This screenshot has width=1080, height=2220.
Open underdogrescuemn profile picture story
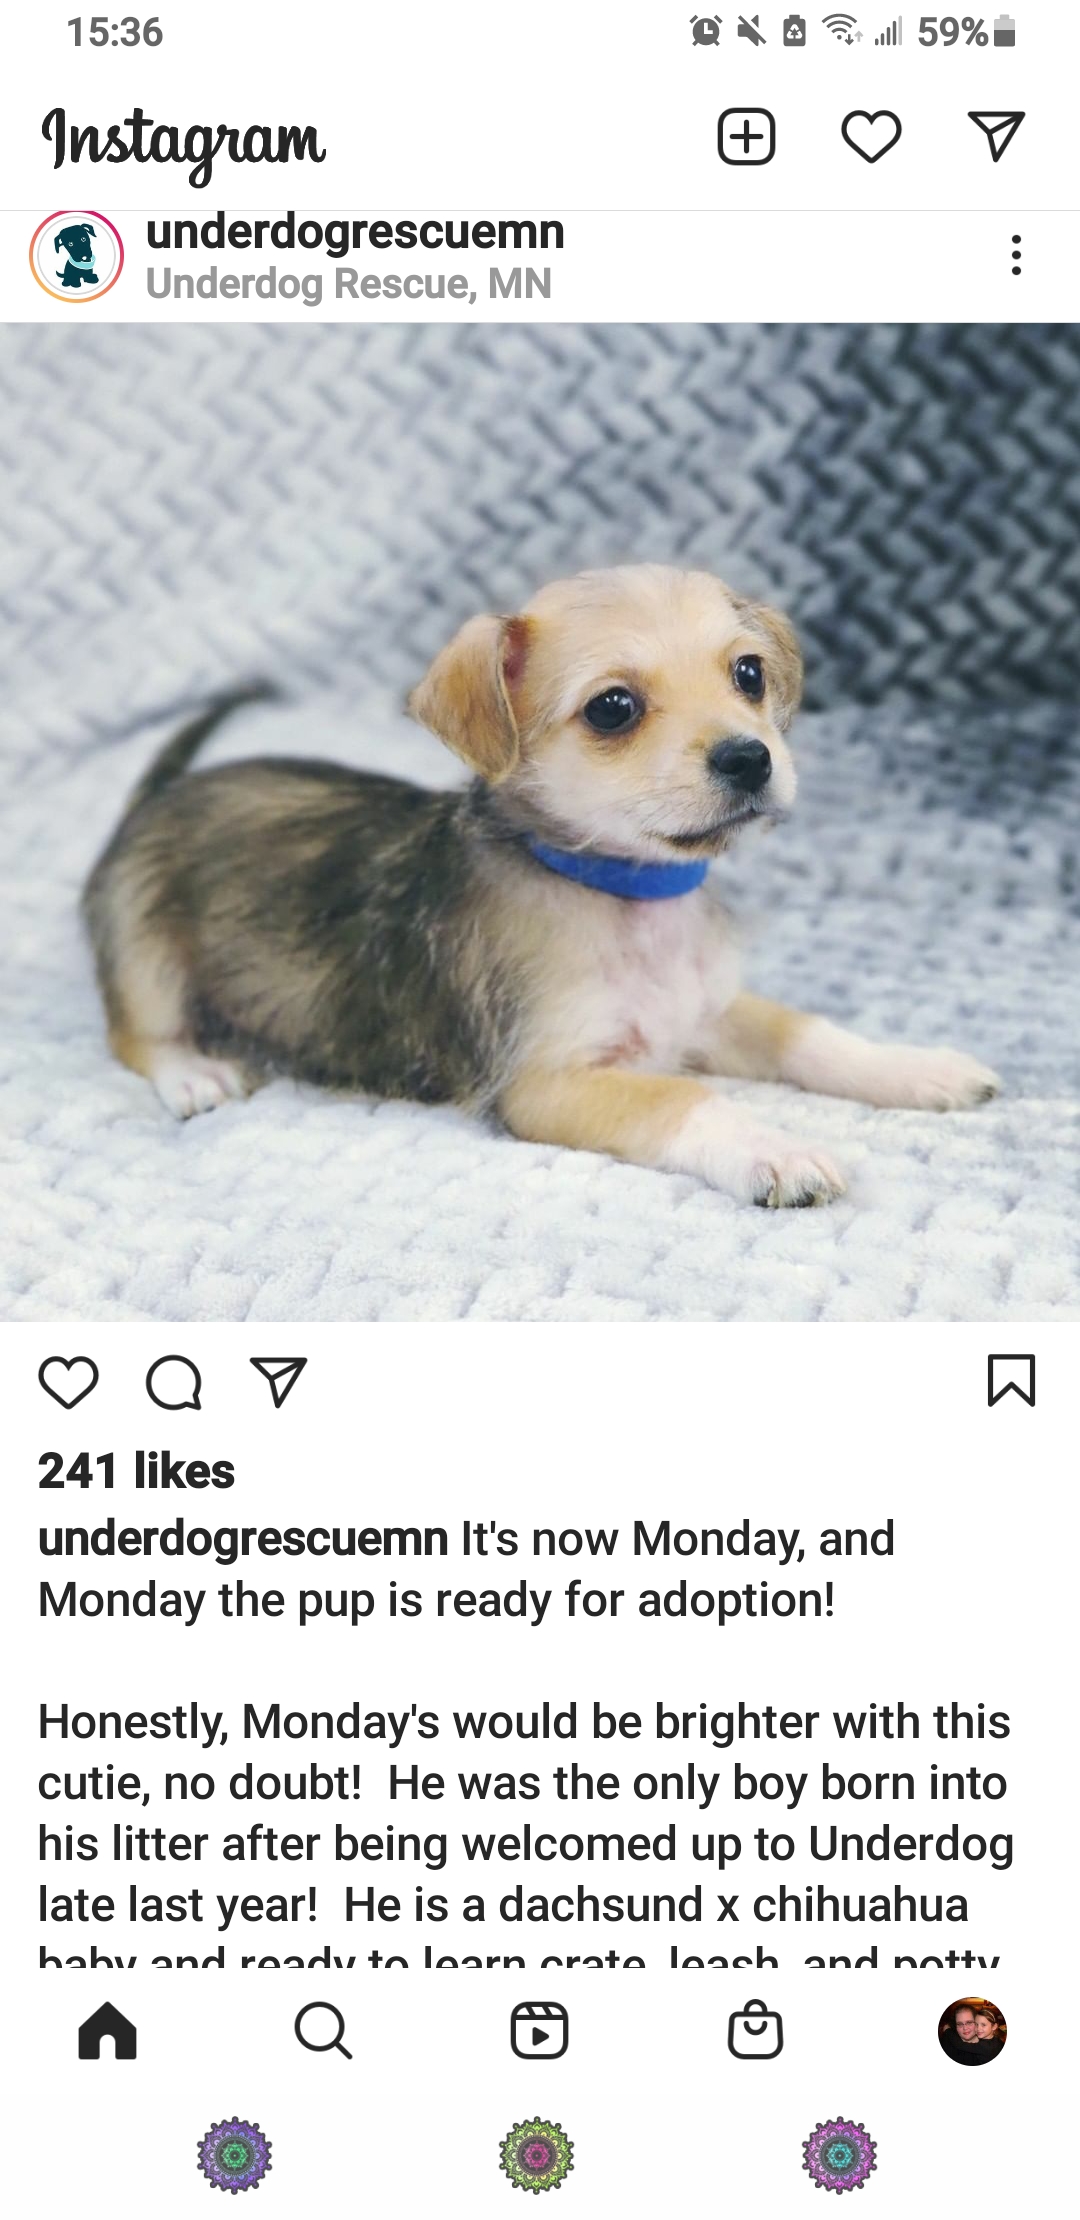click(77, 256)
